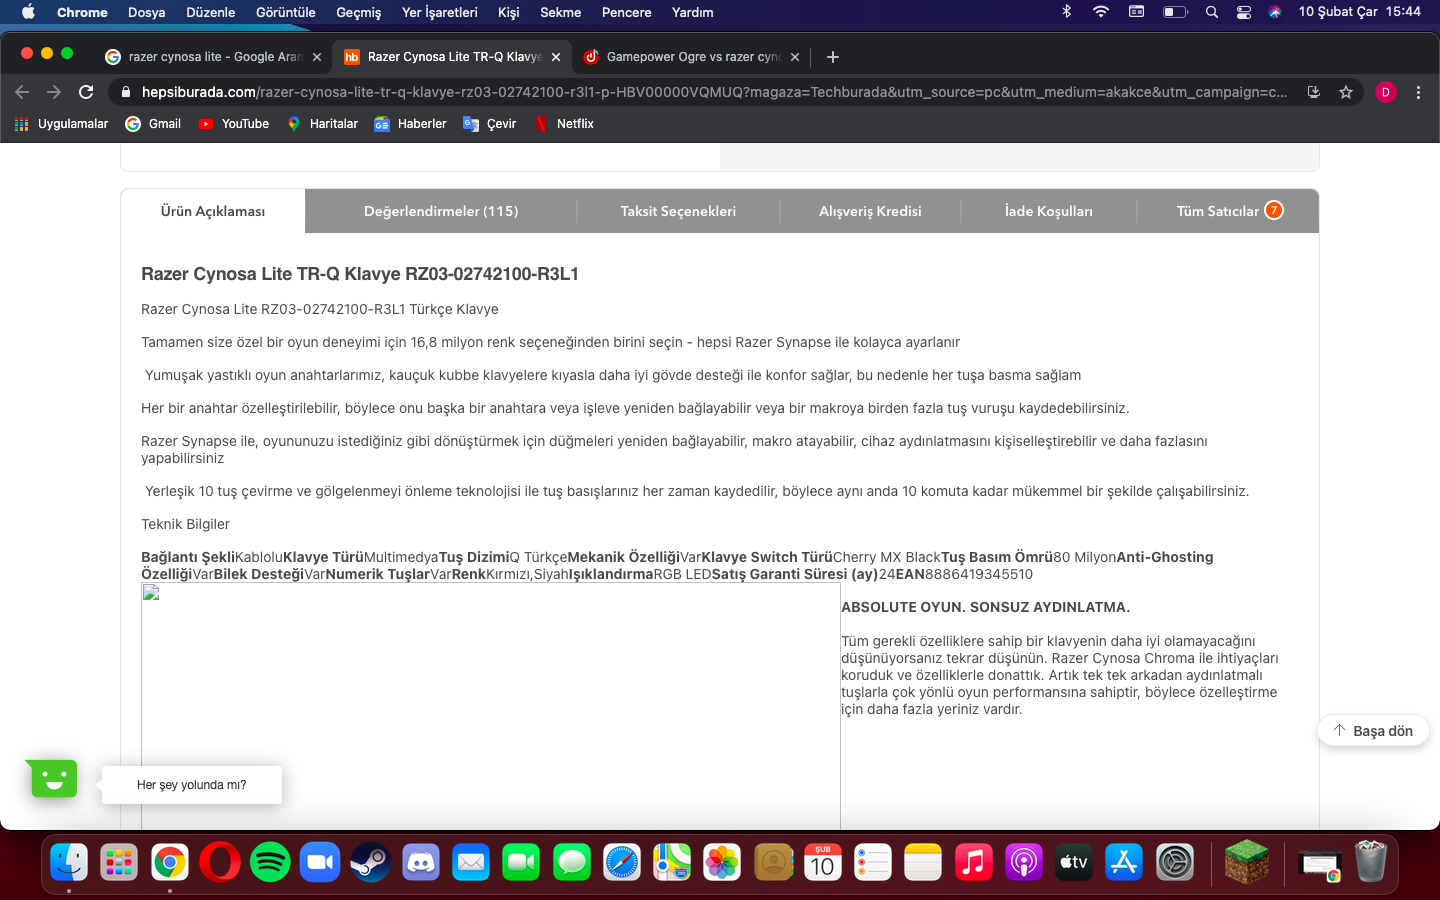This screenshot has width=1440, height=900.
Task: Open Finder from the Dock
Action: pyautogui.click(x=69, y=862)
